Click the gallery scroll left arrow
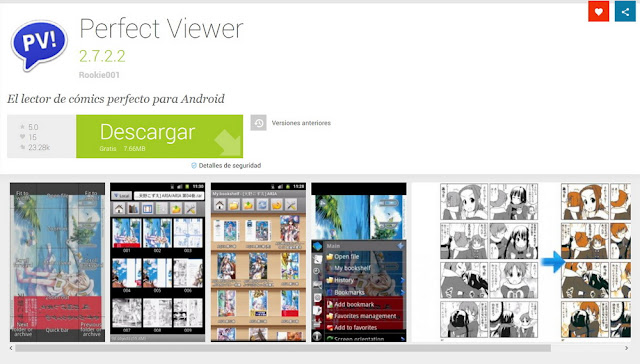This screenshot has height=364, width=640. (11, 348)
